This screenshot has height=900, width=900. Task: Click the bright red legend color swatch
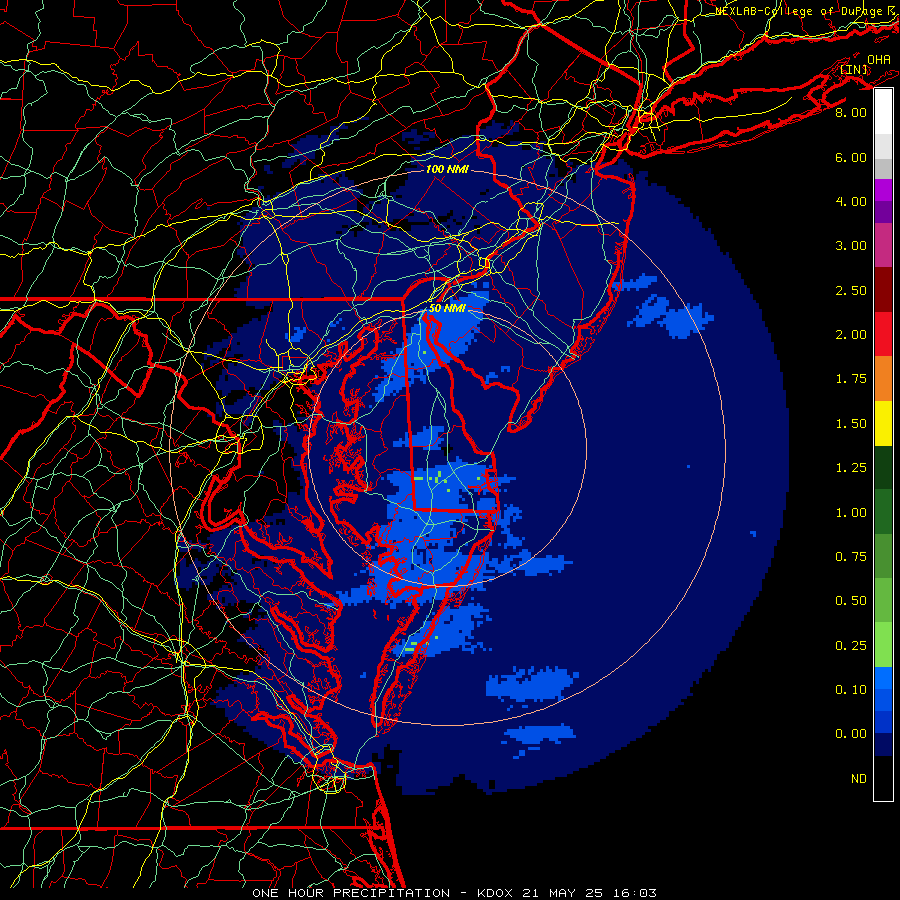click(x=883, y=334)
